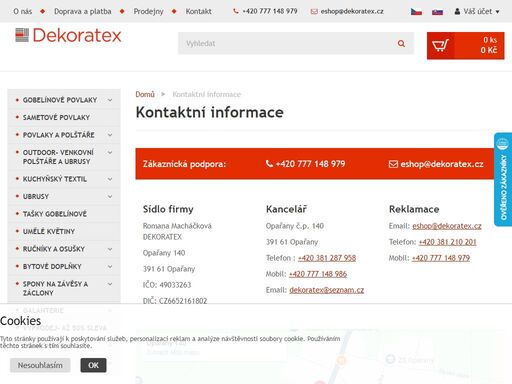Click envelope icon in top bar
The width and height of the screenshot is (512, 384).
(x=314, y=12)
